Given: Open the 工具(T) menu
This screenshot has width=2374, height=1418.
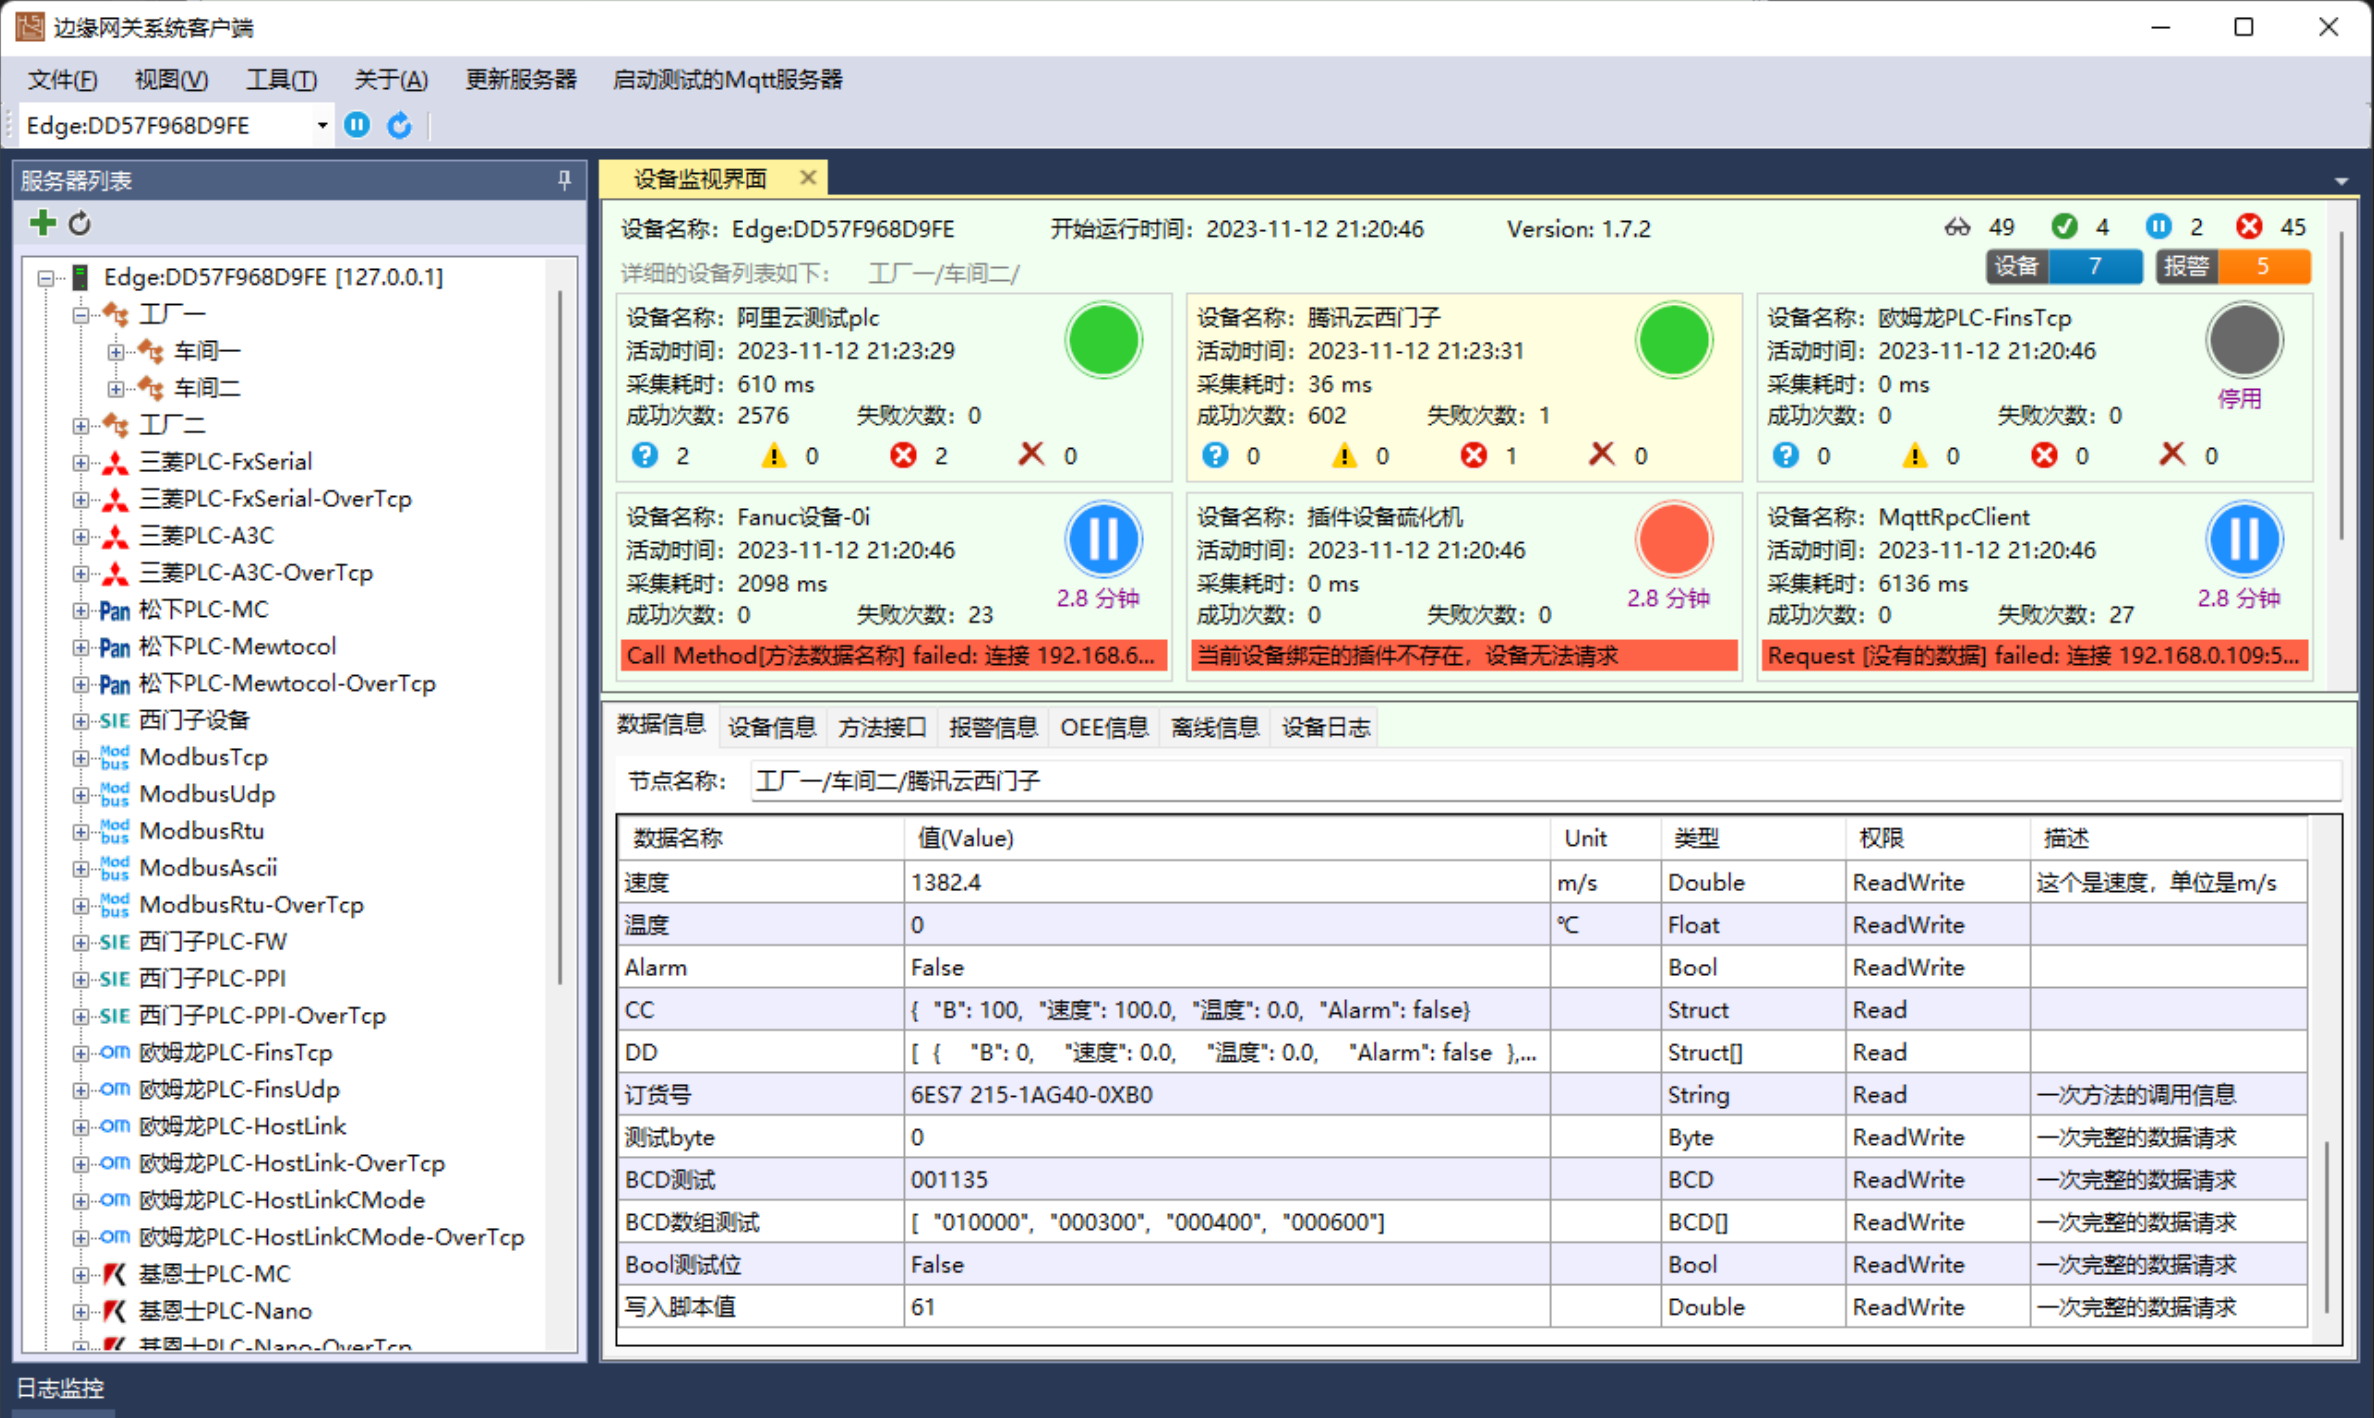Looking at the screenshot, I should click(281, 80).
